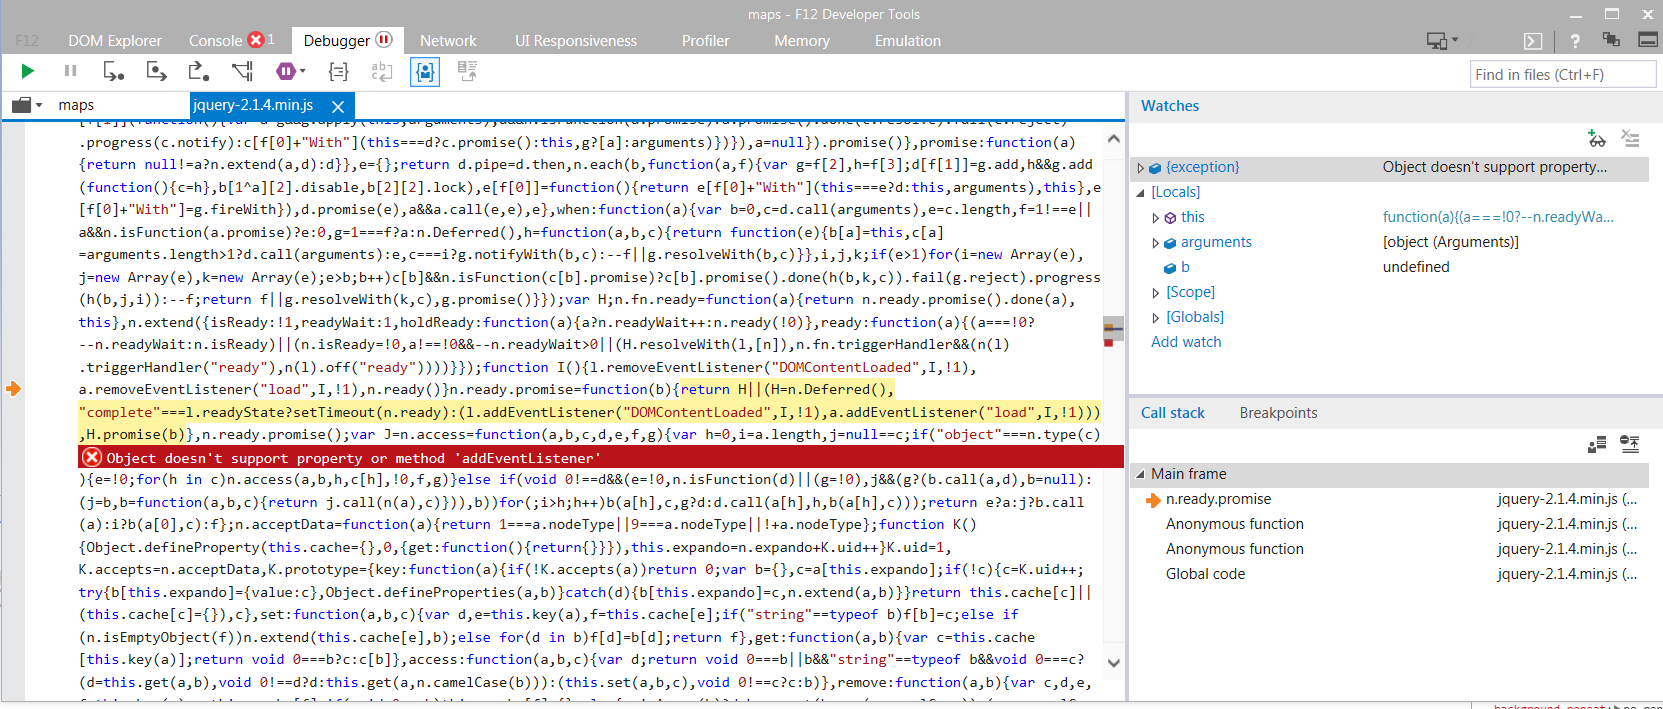The height and width of the screenshot is (709, 1663).
Task: Toggle the word wrap icon
Action: pos(382,71)
